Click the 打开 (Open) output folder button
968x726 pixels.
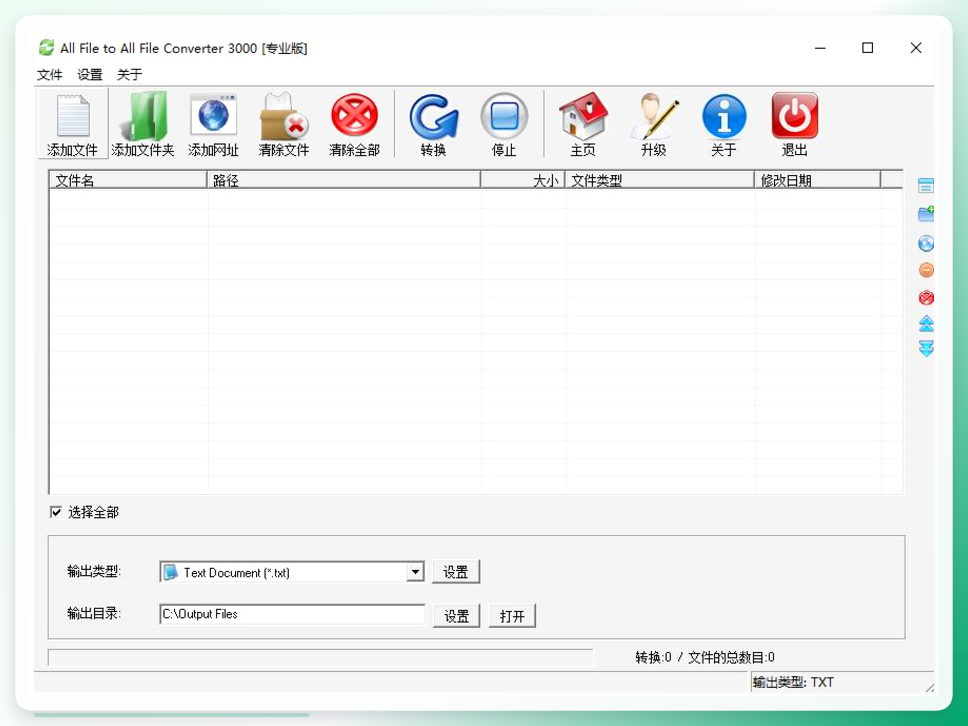(512, 615)
